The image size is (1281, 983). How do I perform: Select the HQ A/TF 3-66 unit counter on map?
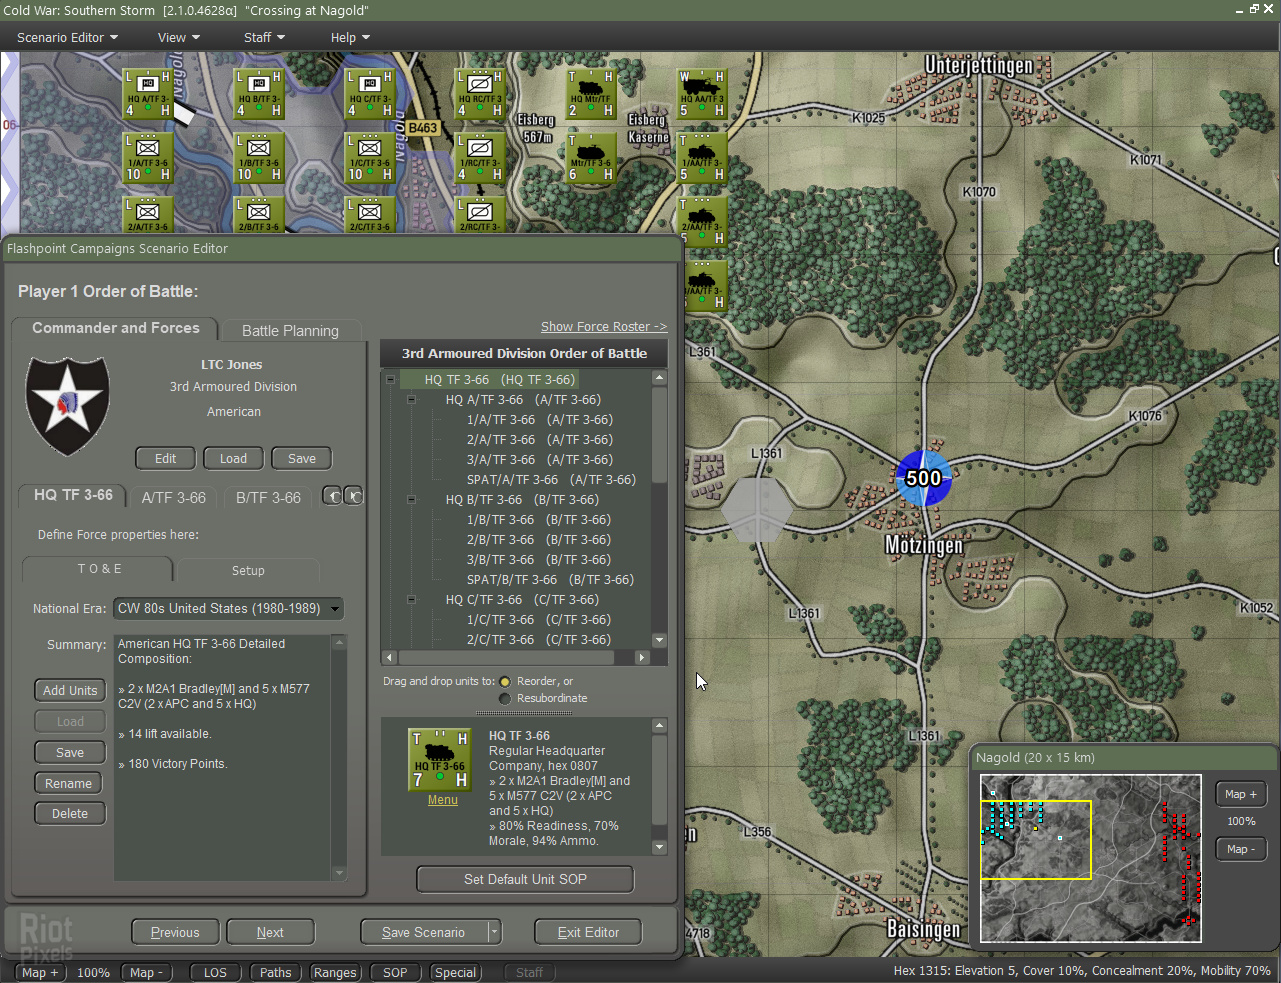point(147,94)
